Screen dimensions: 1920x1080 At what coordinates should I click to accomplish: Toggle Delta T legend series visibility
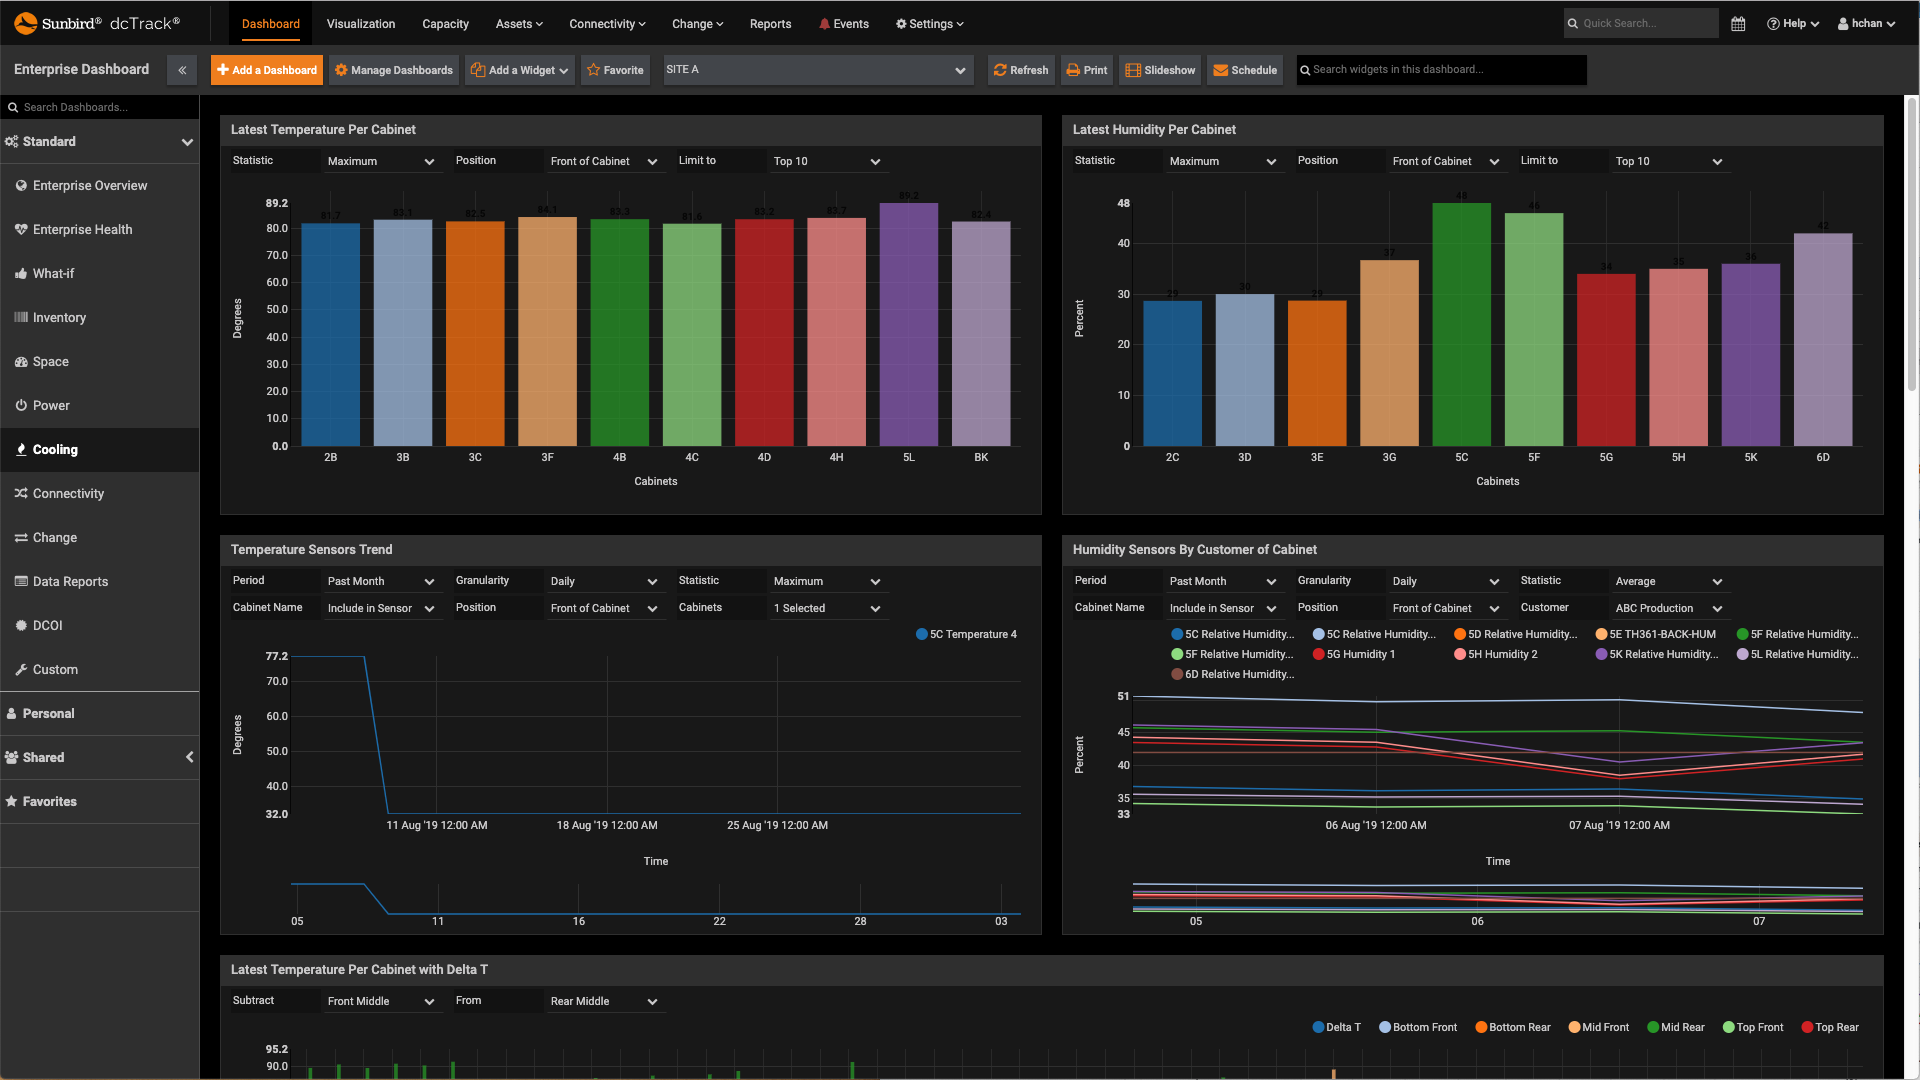pyautogui.click(x=1336, y=1027)
